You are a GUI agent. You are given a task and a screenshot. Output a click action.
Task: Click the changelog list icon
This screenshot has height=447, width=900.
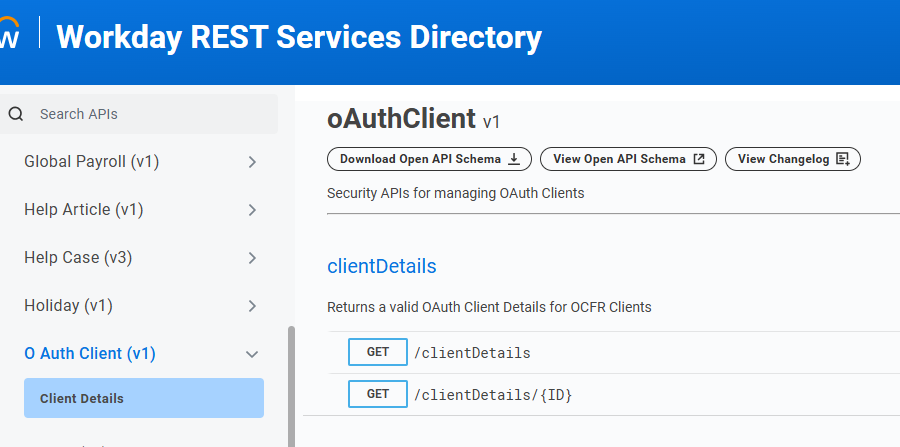click(843, 159)
